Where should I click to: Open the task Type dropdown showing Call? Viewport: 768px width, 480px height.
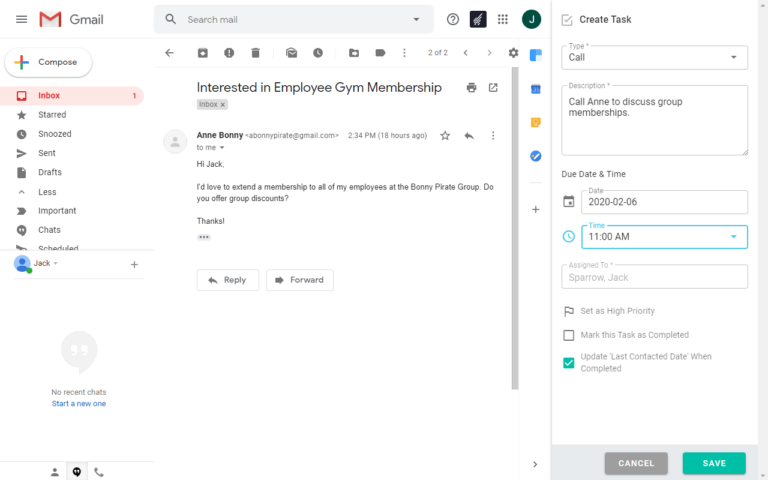(x=654, y=58)
